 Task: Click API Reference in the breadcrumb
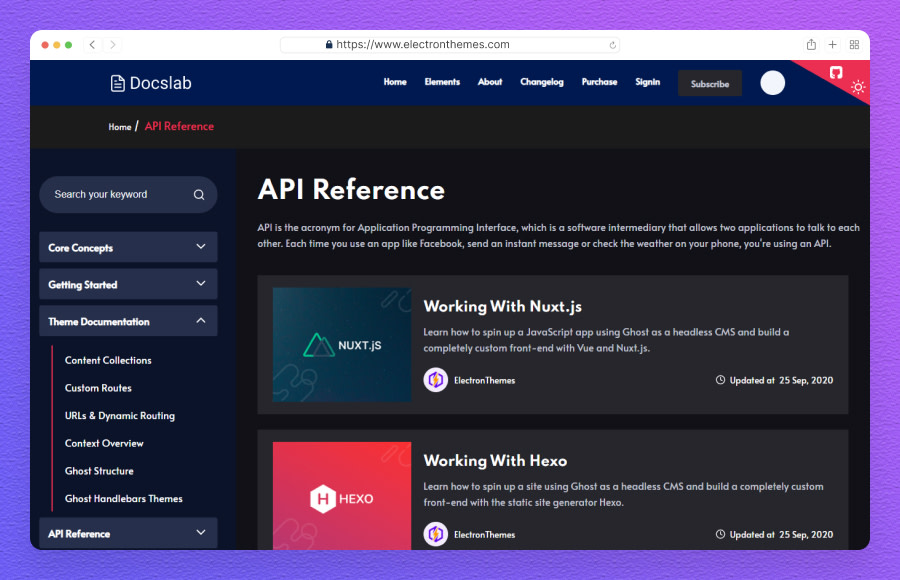click(x=179, y=126)
